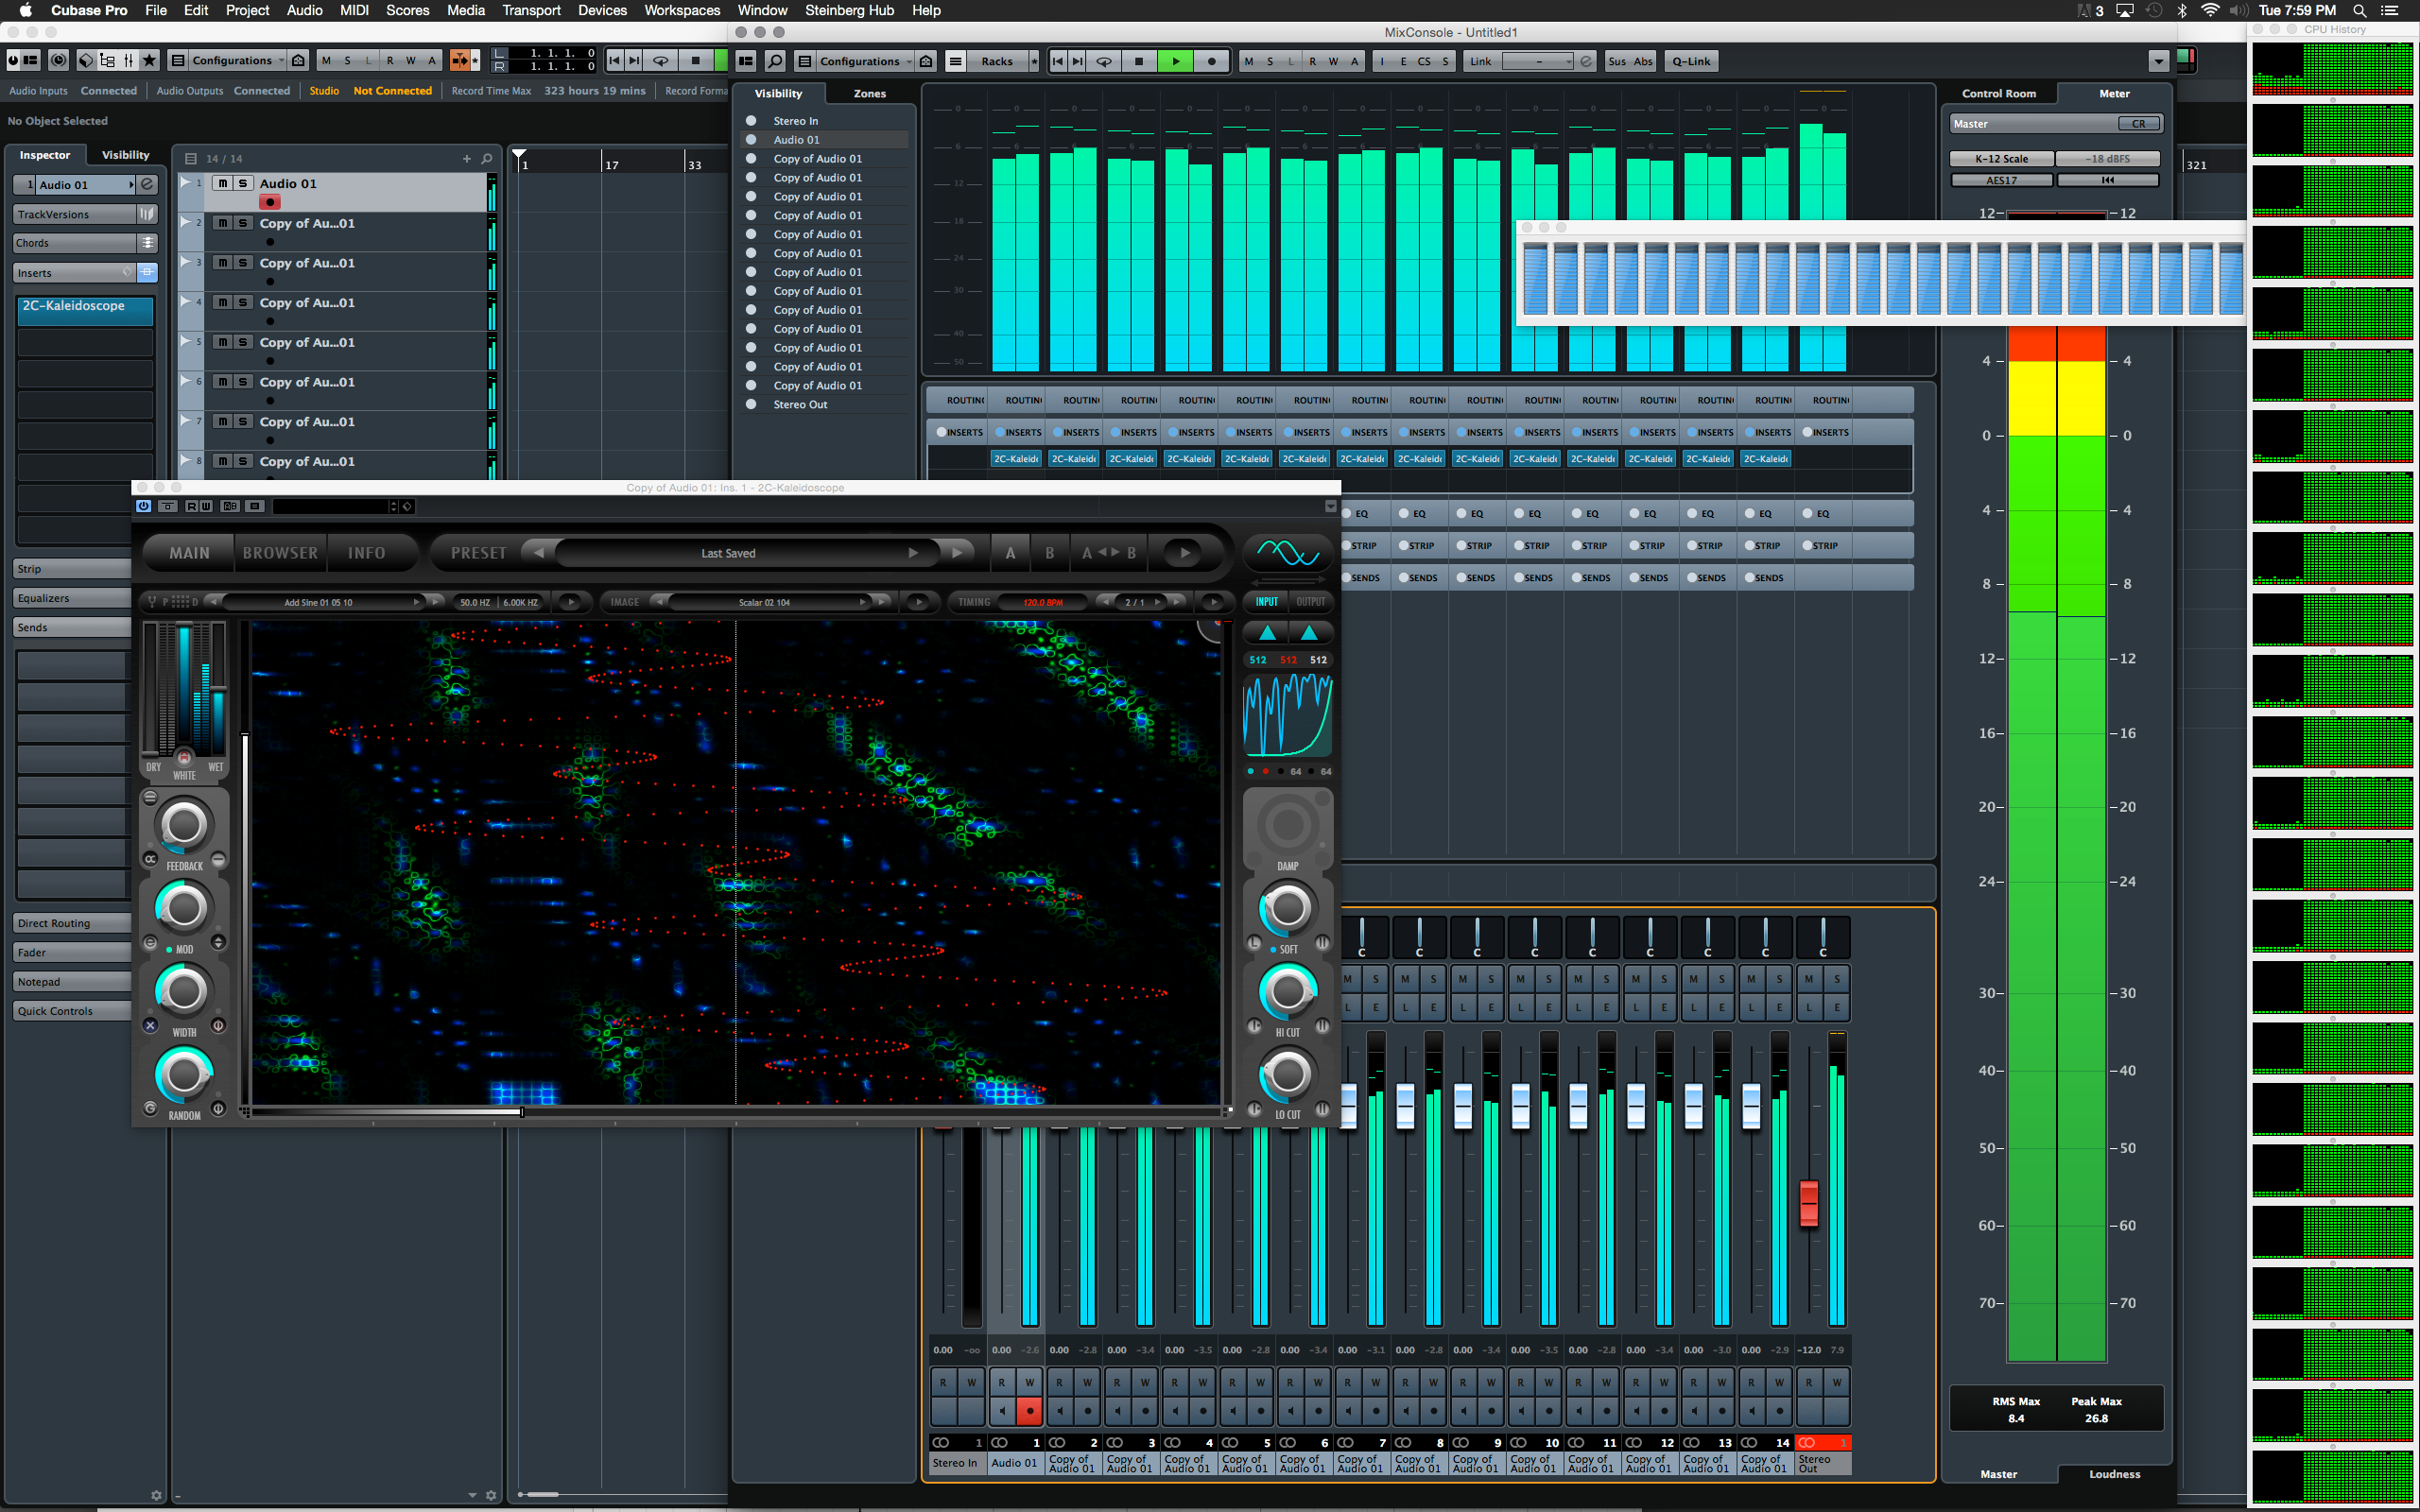Viewport: 2420px width, 1512px height.
Task: Open the Workspaces menu
Action: [682, 10]
